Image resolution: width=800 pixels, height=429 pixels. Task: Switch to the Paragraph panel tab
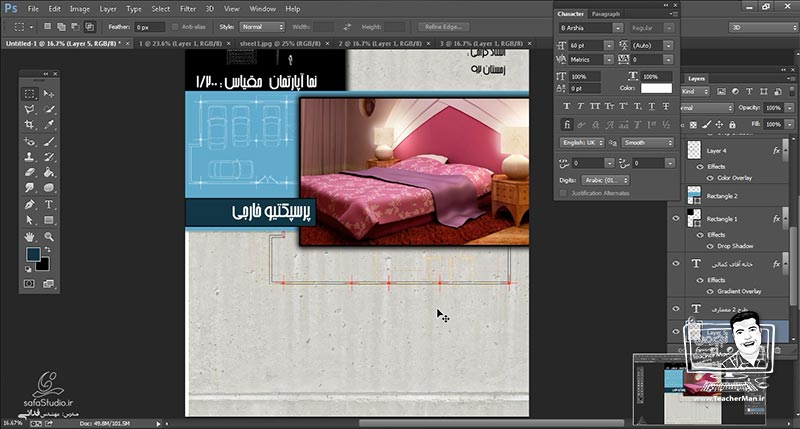click(606, 14)
